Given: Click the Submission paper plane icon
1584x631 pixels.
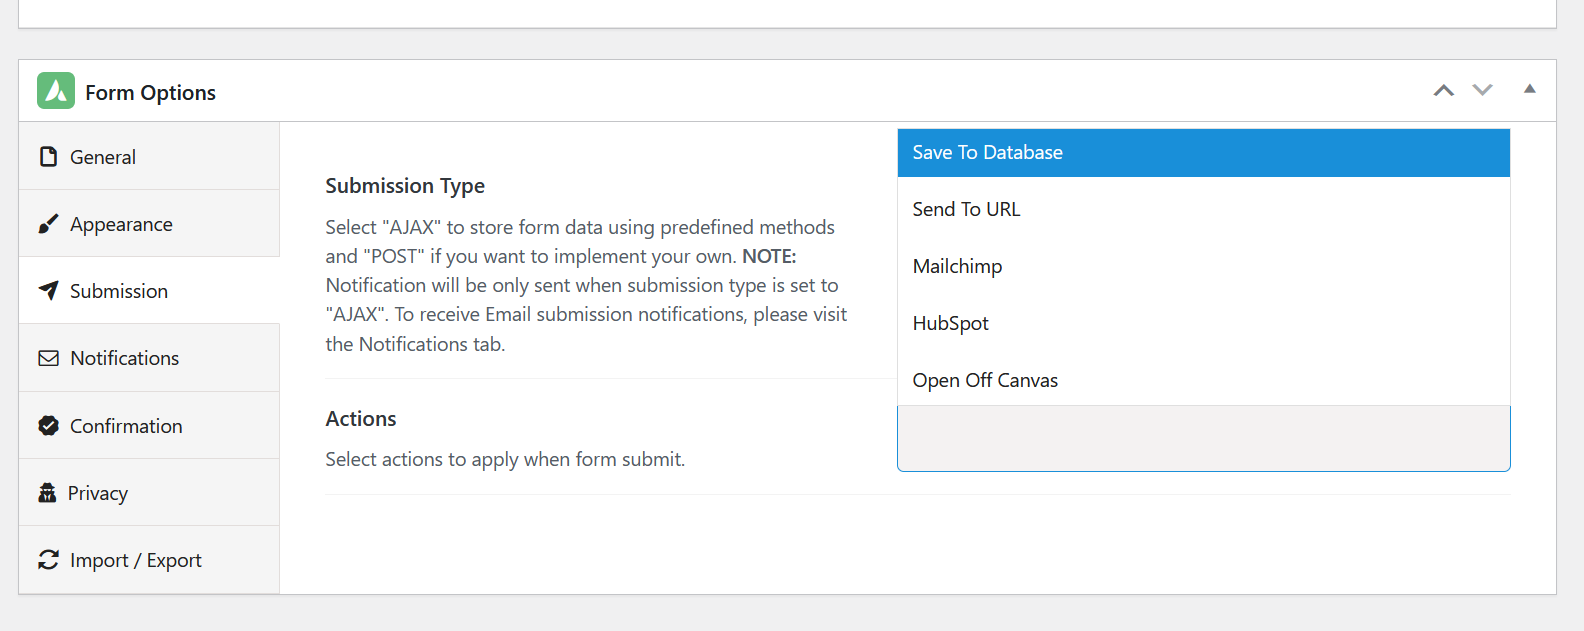Looking at the screenshot, I should pyautogui.click(x=48, y=291).
